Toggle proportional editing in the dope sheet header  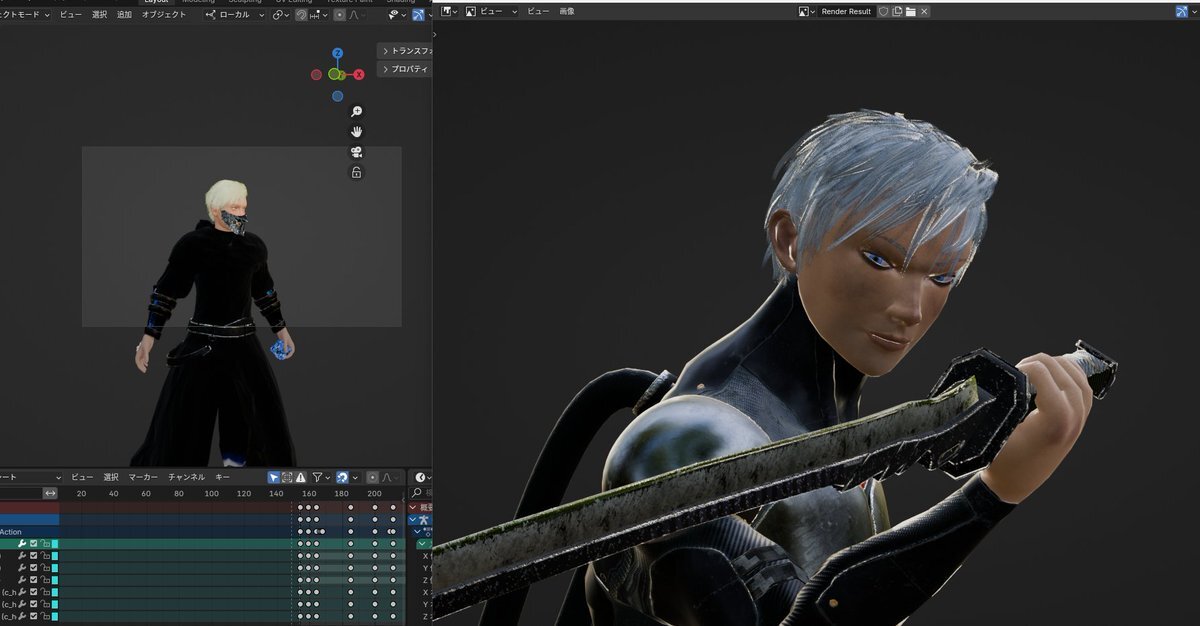(x=373, y=477)
